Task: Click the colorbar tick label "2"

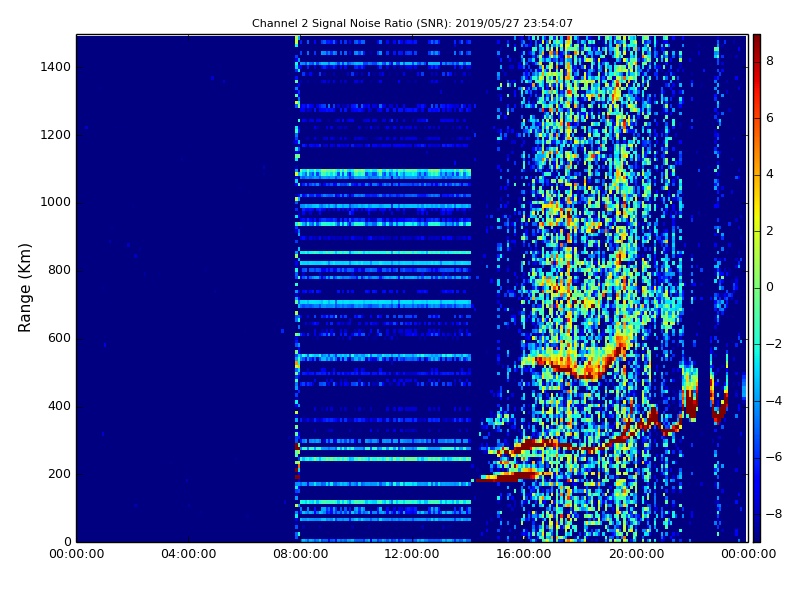Action: [770, 231]
